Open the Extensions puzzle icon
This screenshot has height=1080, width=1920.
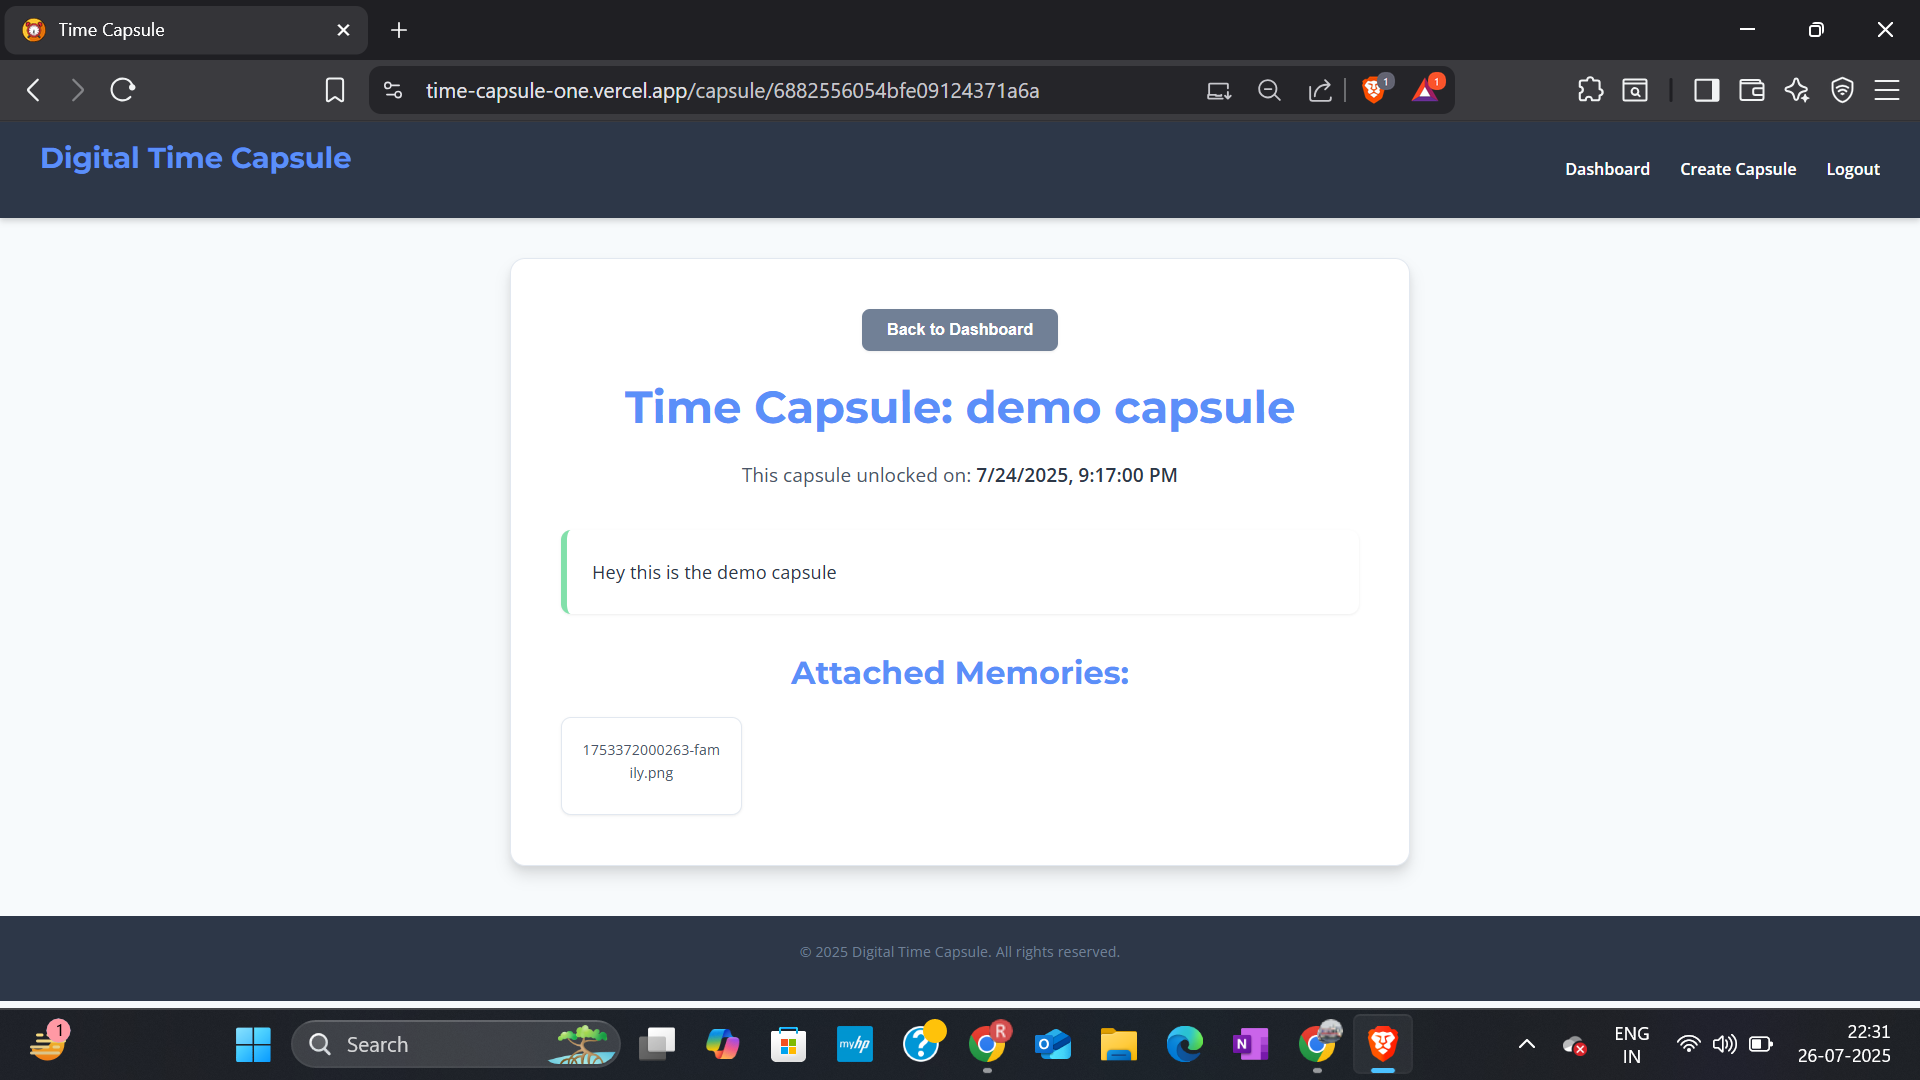pos(1590,91)
